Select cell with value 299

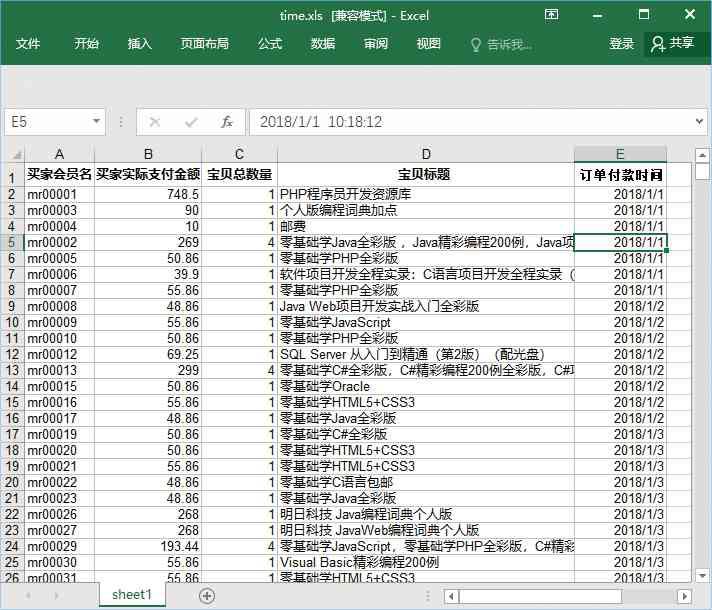click(x=148, y=370)
